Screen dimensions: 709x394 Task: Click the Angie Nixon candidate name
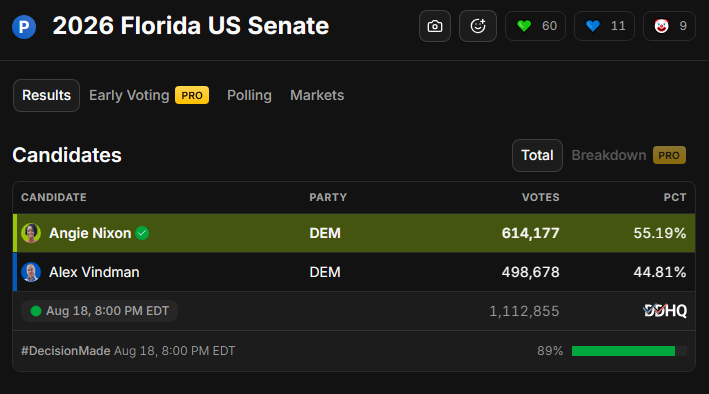point(90,233)
